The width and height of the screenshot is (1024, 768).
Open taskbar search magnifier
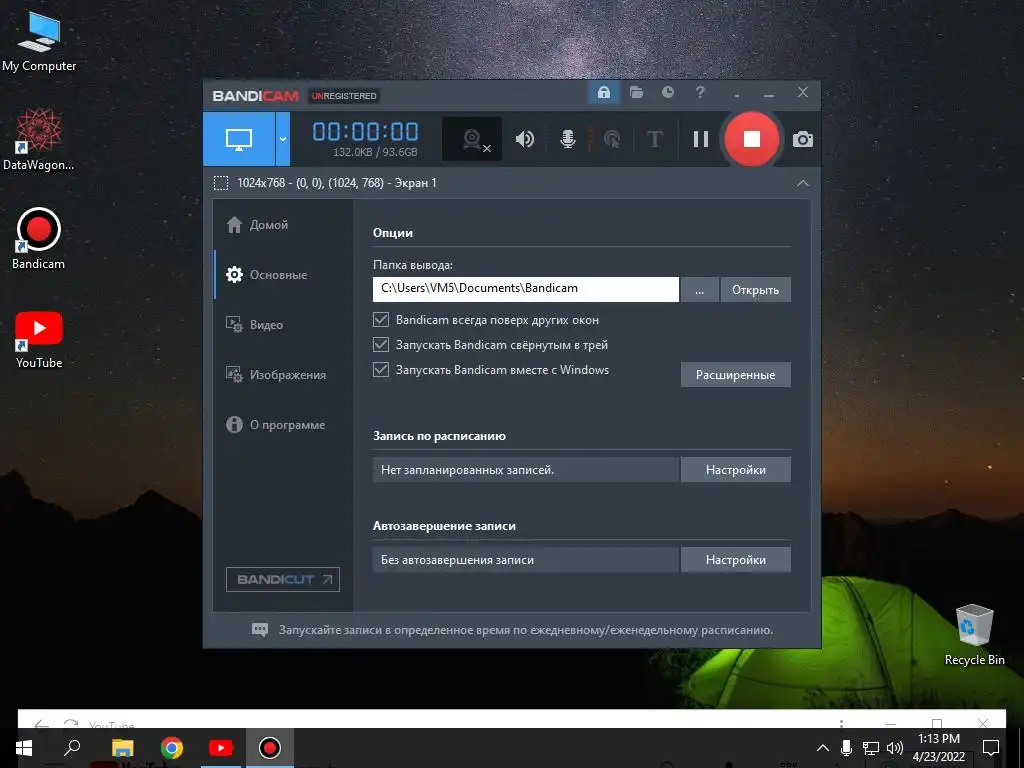click(x=72, y=748)
